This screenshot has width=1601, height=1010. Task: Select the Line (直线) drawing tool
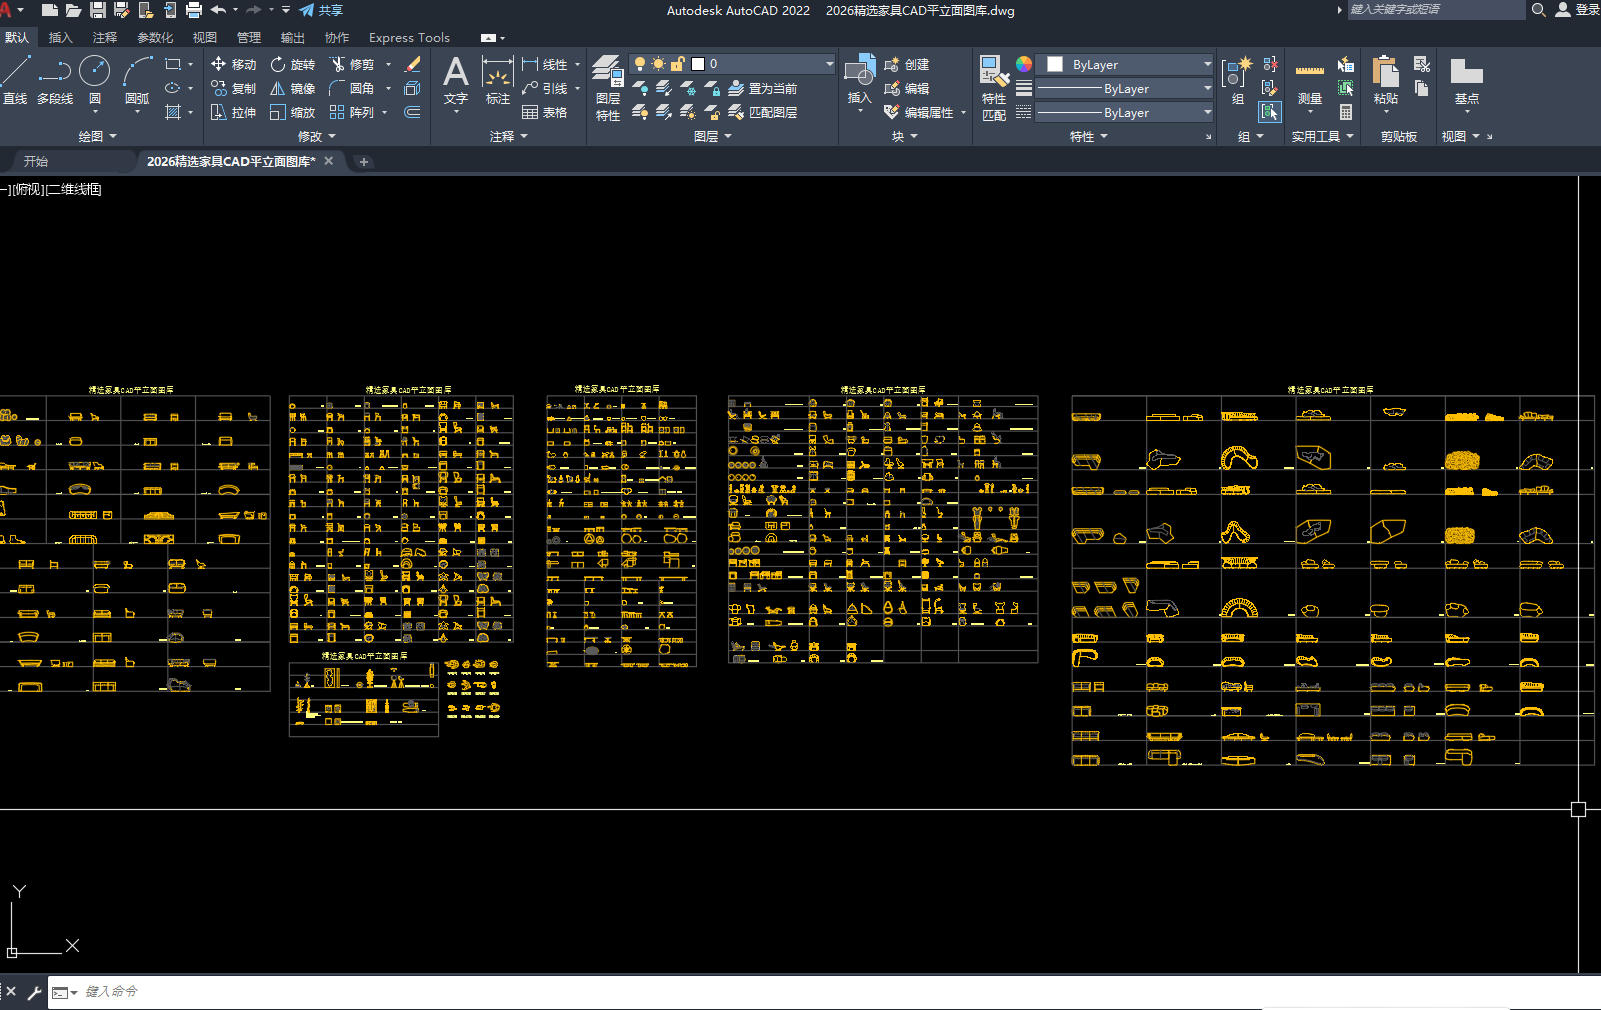click(15, 80)
